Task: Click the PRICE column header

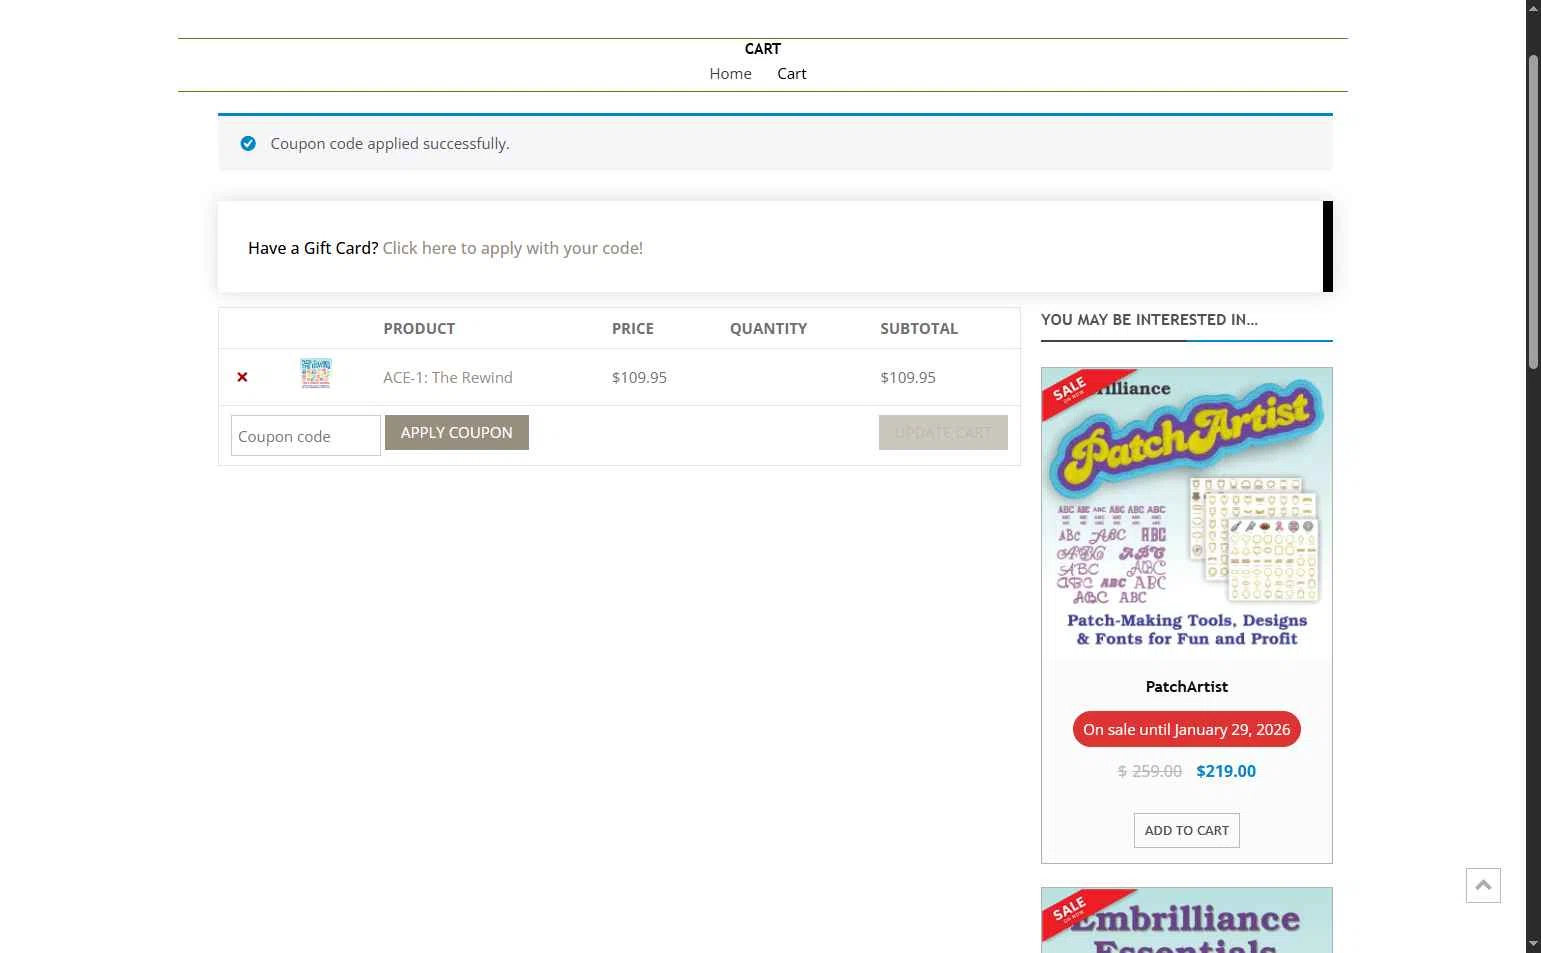Action: 633,329
